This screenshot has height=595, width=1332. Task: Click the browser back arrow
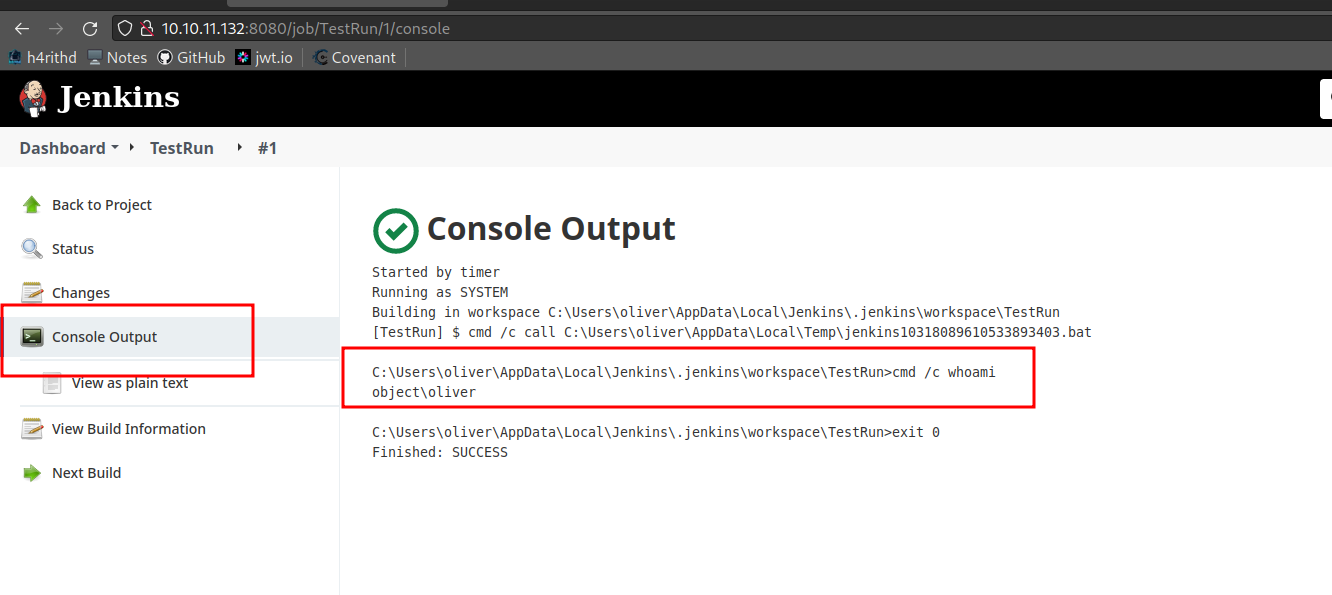pyautogui.click(x=22, y=29)
